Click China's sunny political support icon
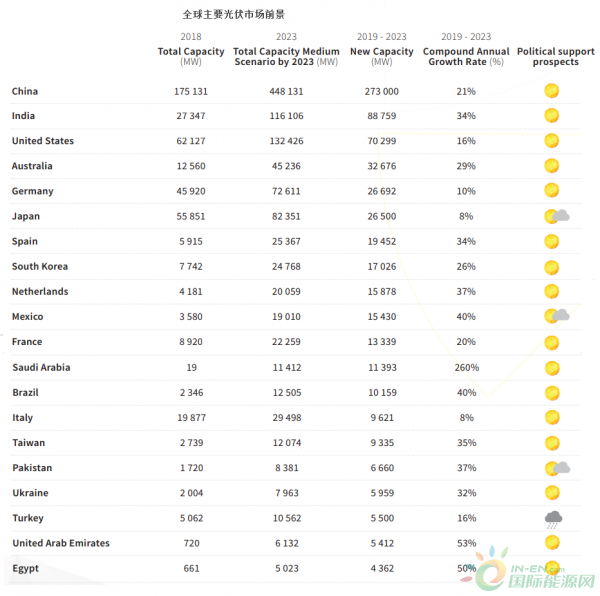This screenshot has height=596, width=600. click(x=551, y=91)
